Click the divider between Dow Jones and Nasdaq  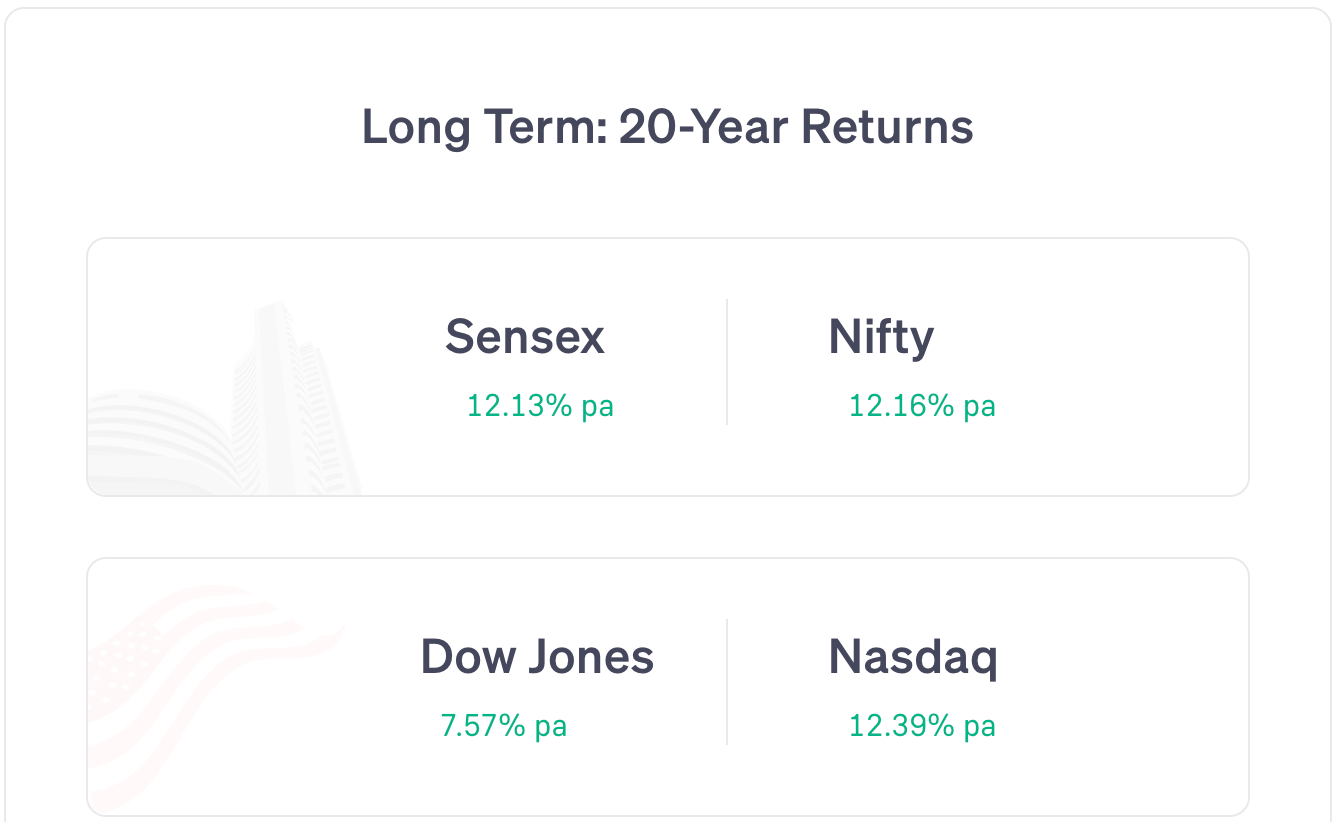[x=727, y=682]
